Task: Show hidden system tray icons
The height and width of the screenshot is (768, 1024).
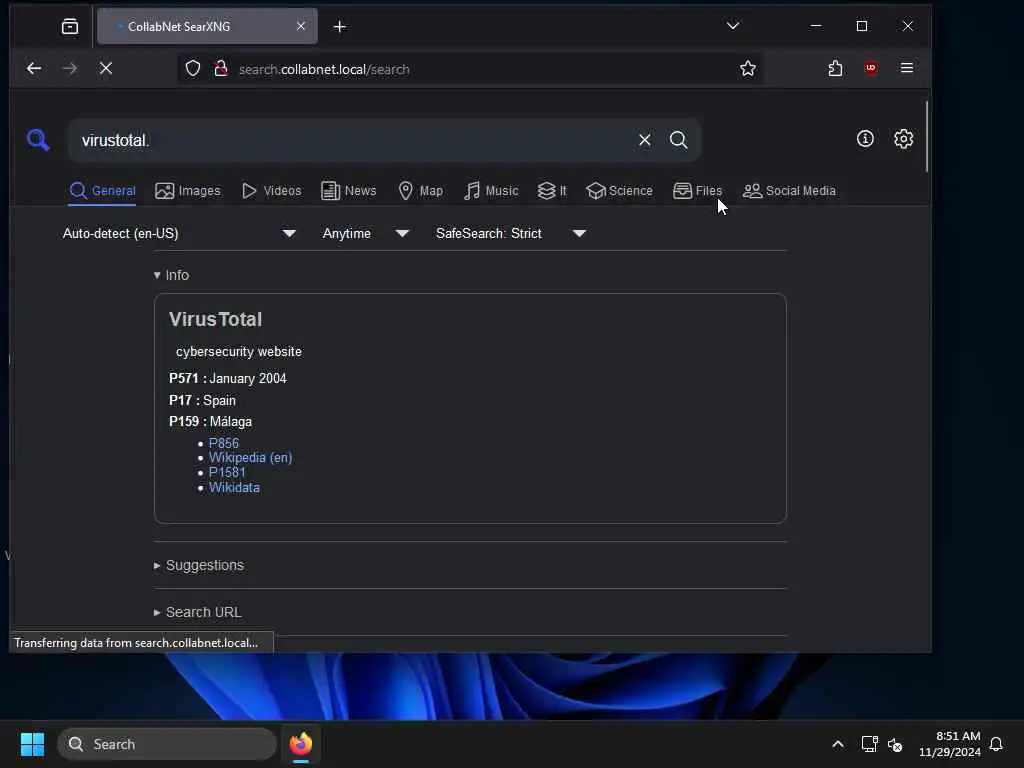Action: 838,744
